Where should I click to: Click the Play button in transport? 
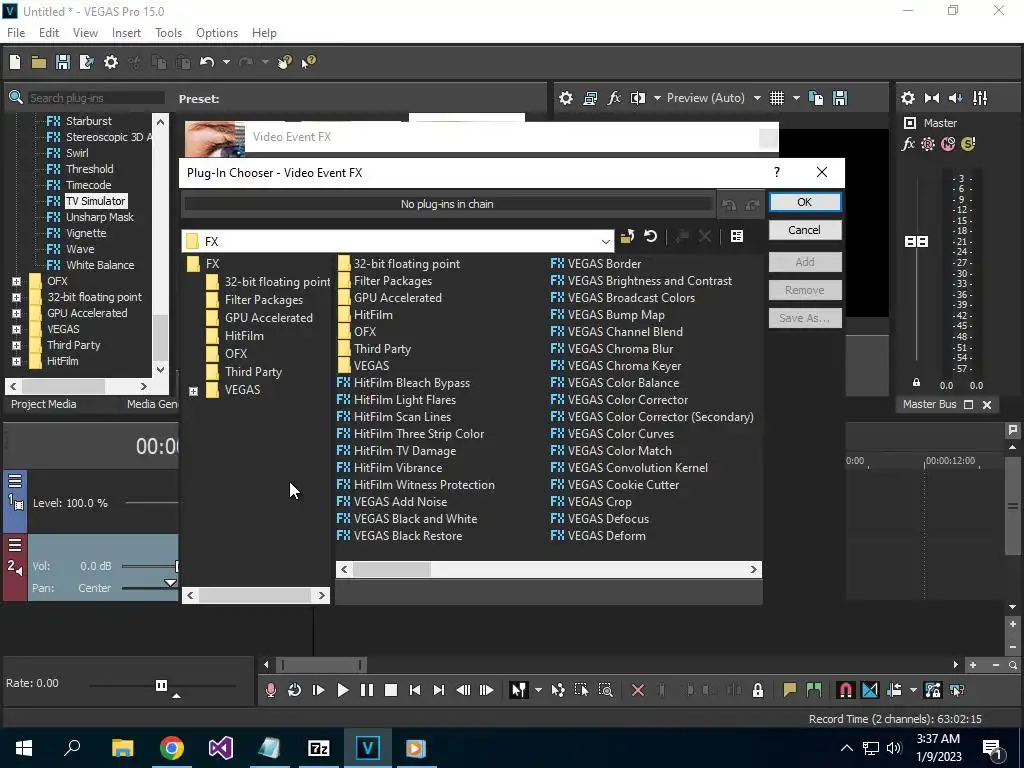pyautogui.click(x=342, y=690)
